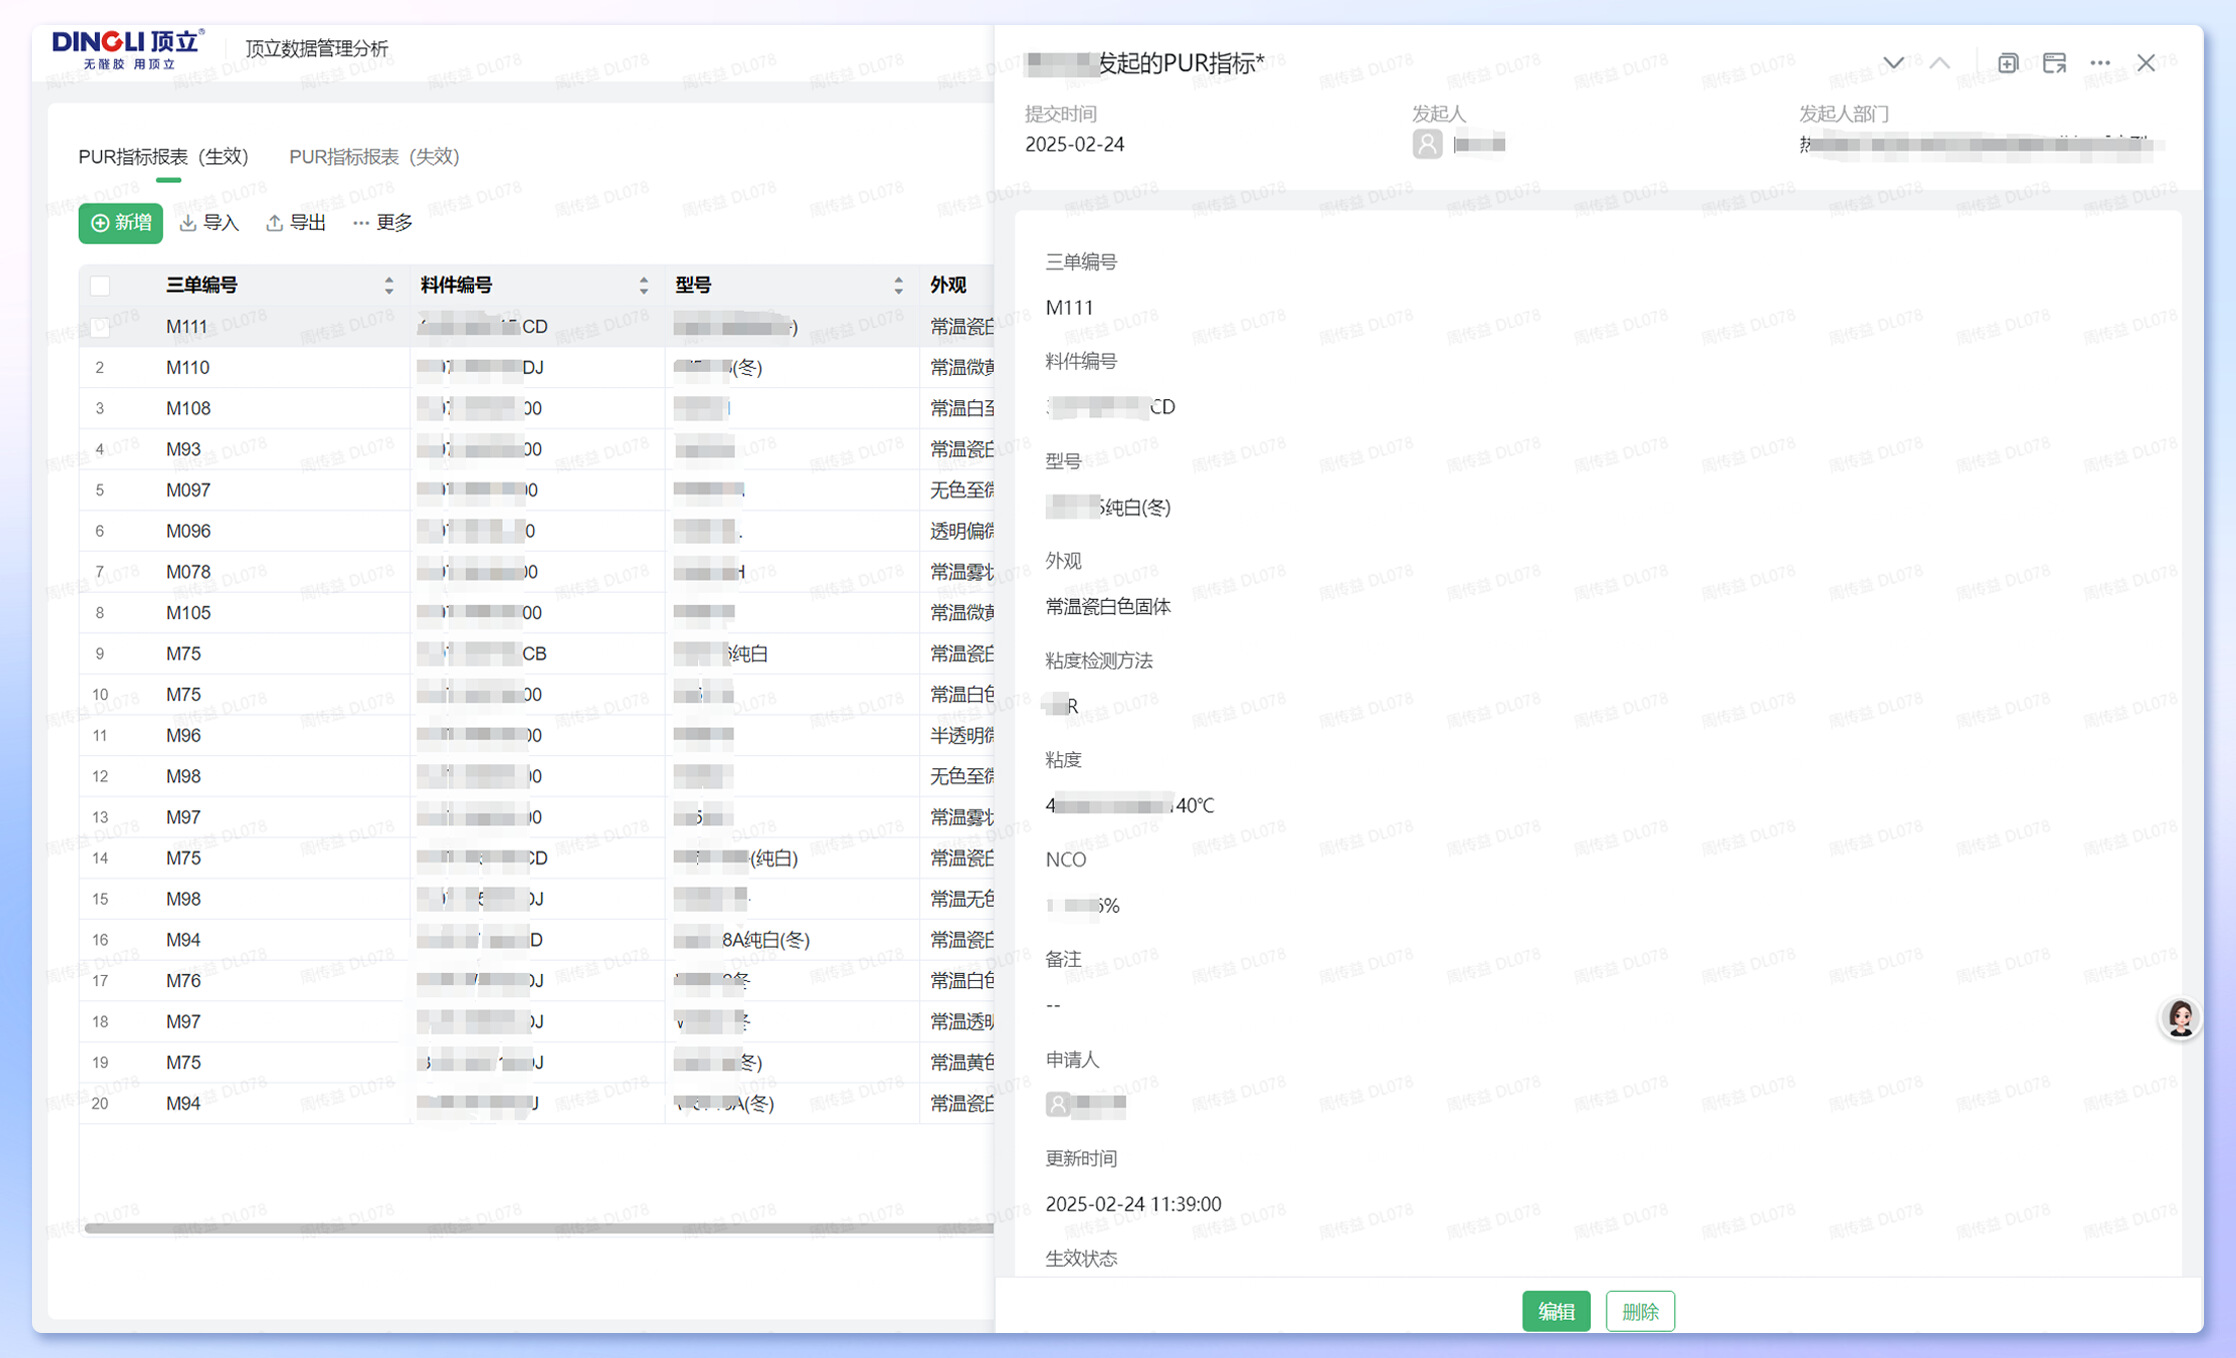Image resolution: width=2236 pixels, height=1358 pixels.
Task: Click the 编辑 button
Action: 1556,1311
